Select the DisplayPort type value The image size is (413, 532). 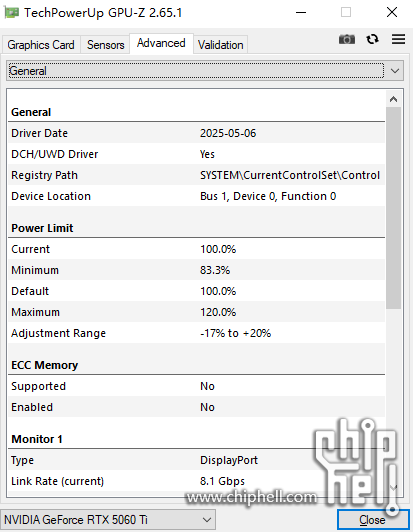(229, 460)
